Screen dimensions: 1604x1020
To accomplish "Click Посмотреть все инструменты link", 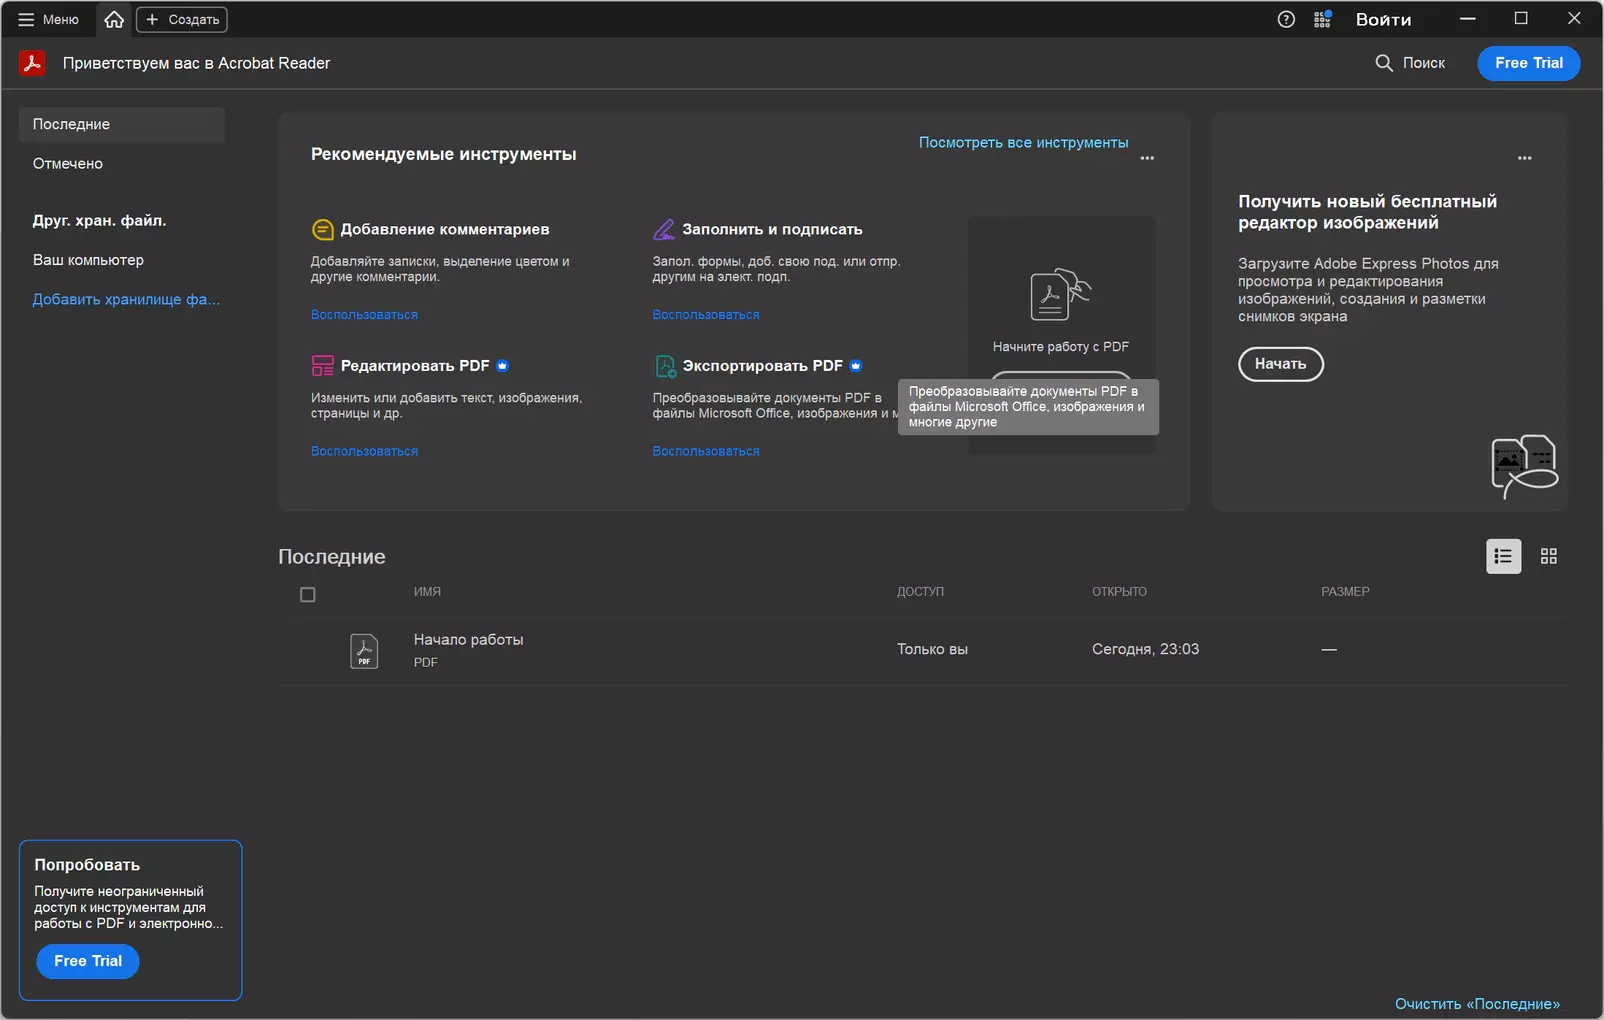I will coord(1023,143).
